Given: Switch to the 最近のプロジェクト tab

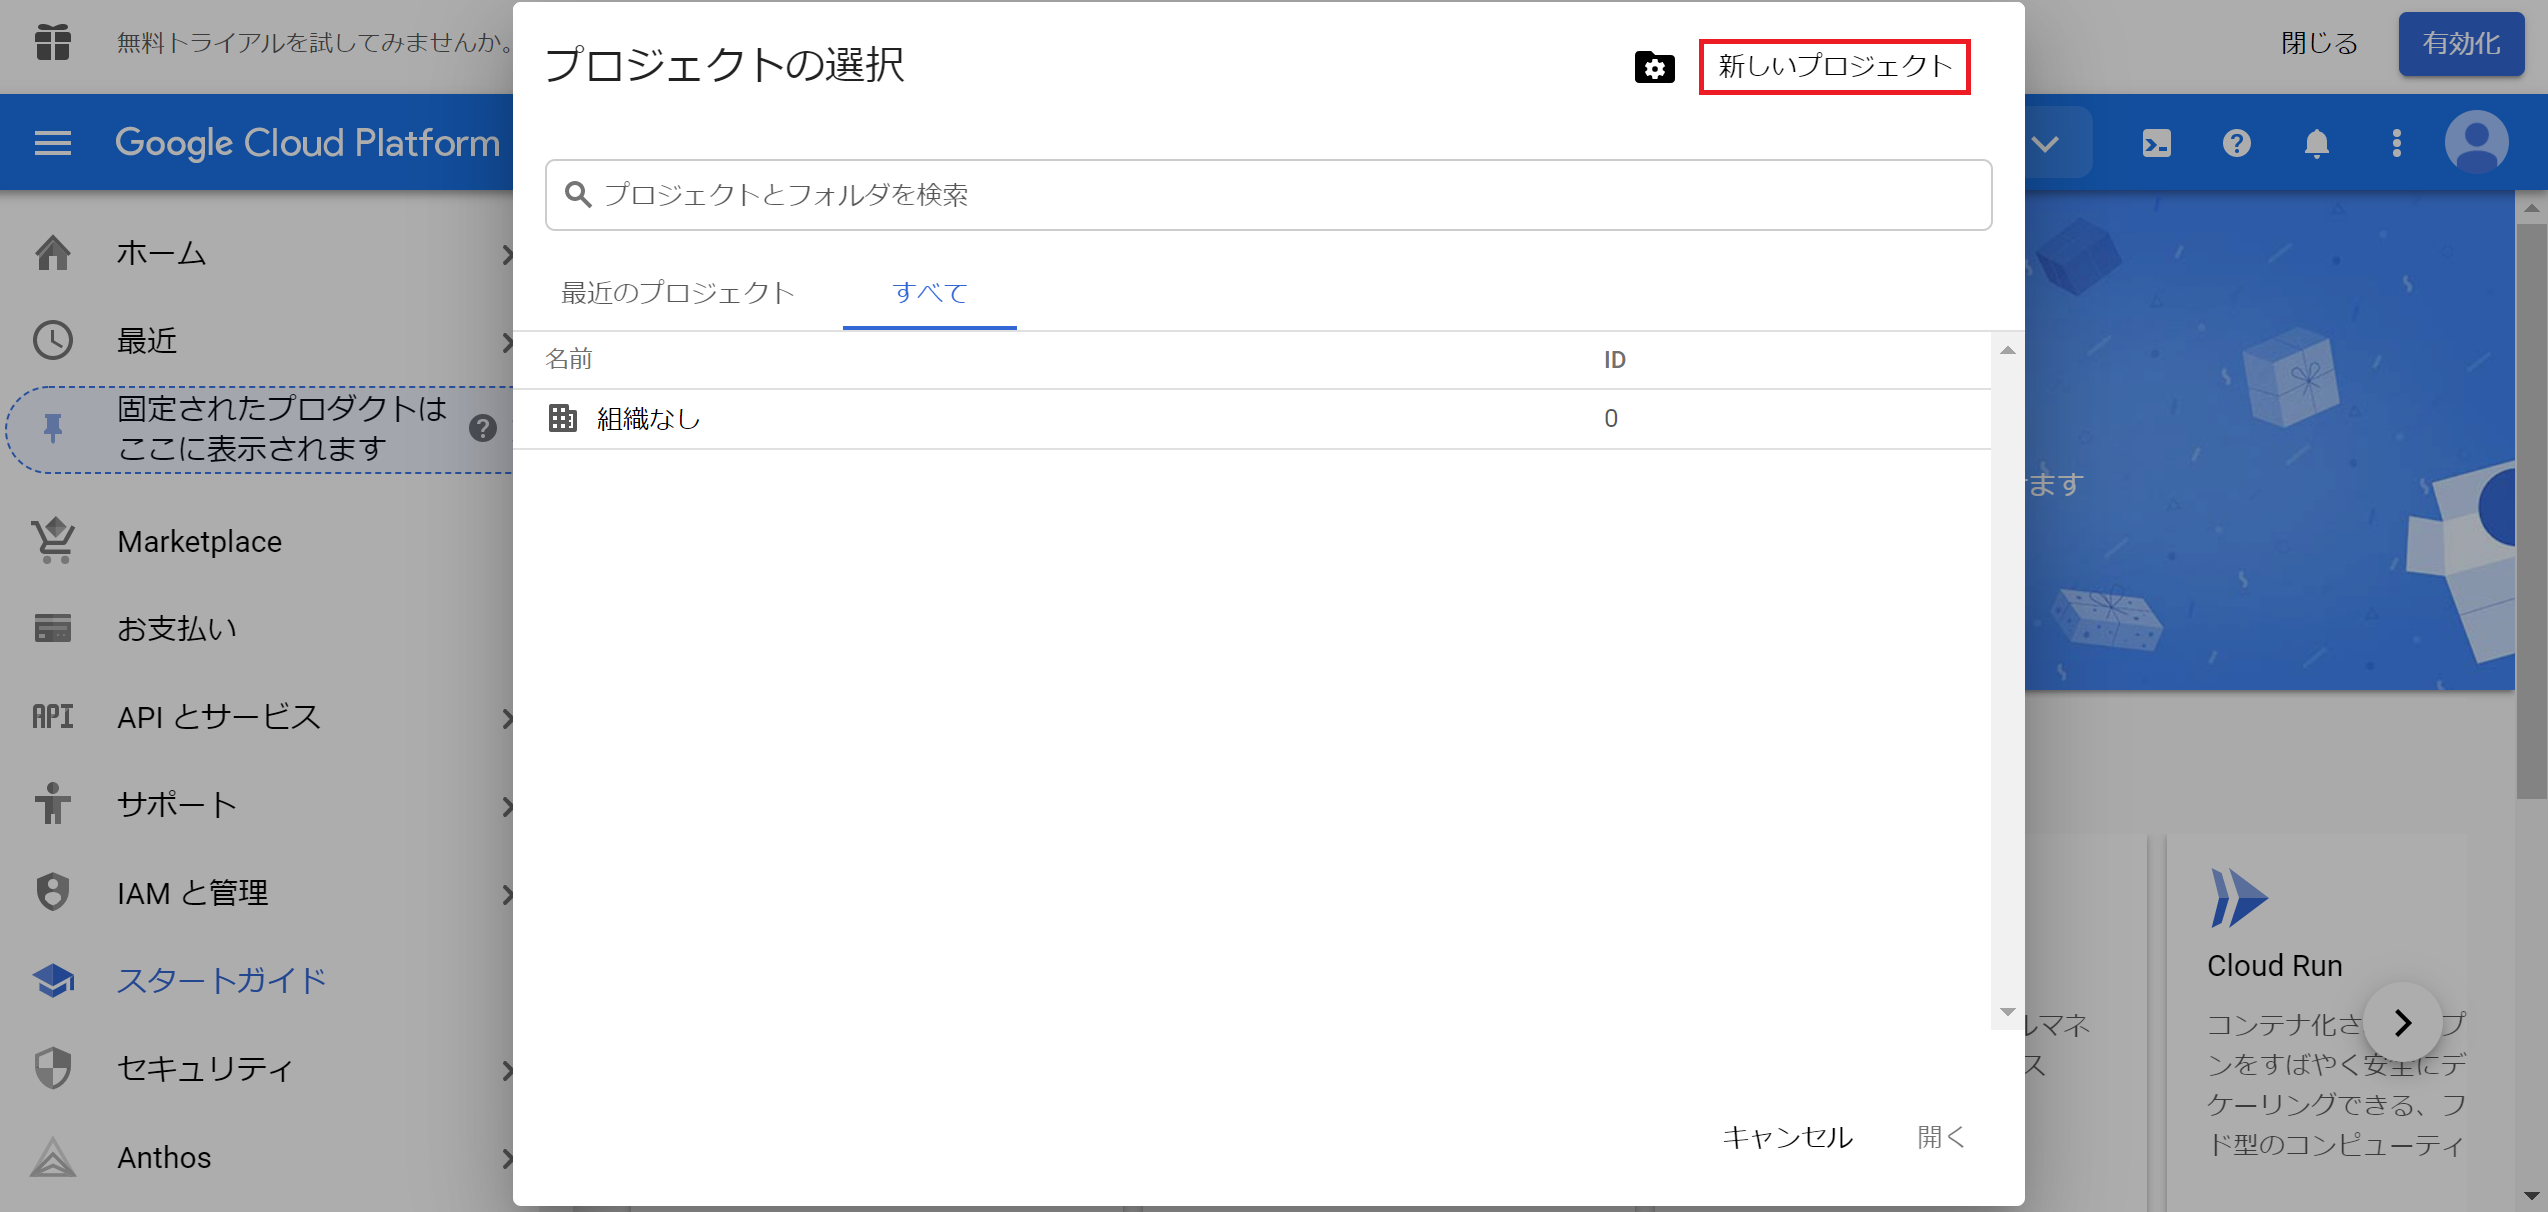Looking at the screenshot, I should click(x=677, y=293).
